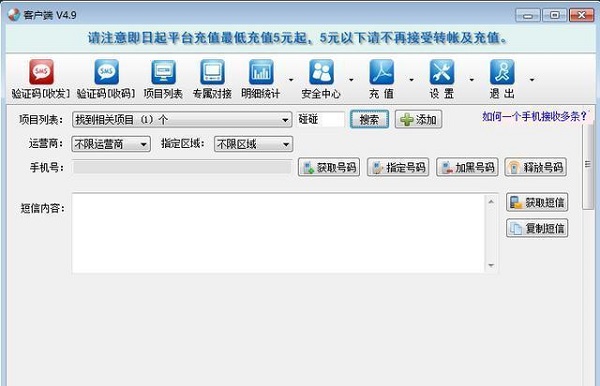Click the 添加 add button
600x386 pixels.
point(419,120)
